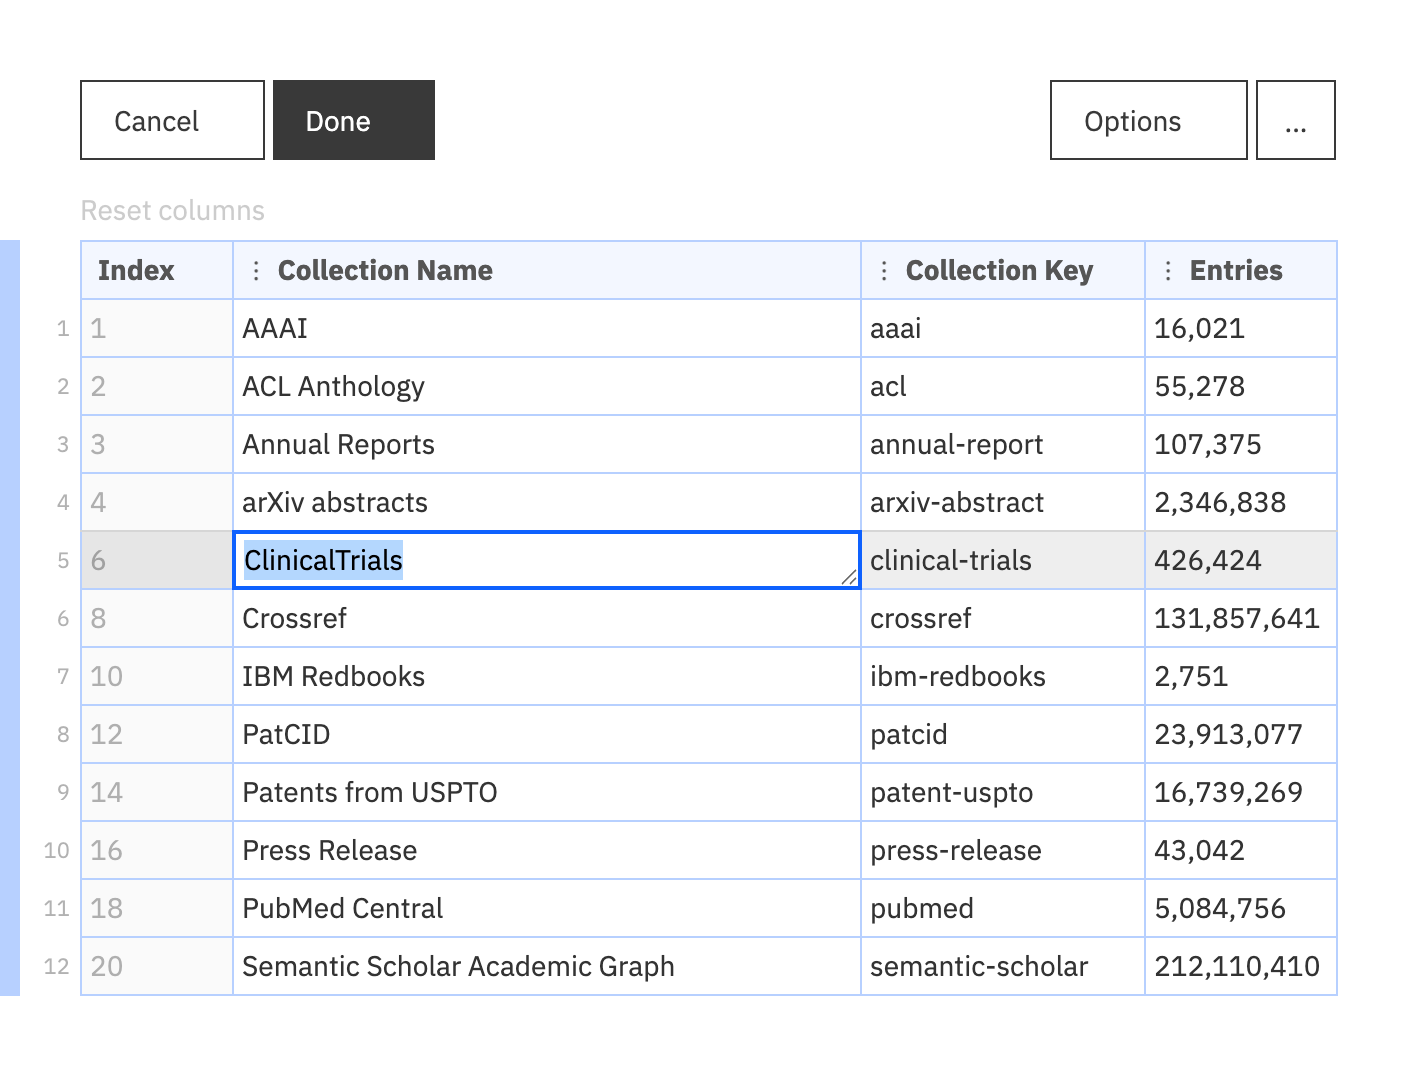
Task: Select the Press Release cell
Action: [x=547, y=850]
